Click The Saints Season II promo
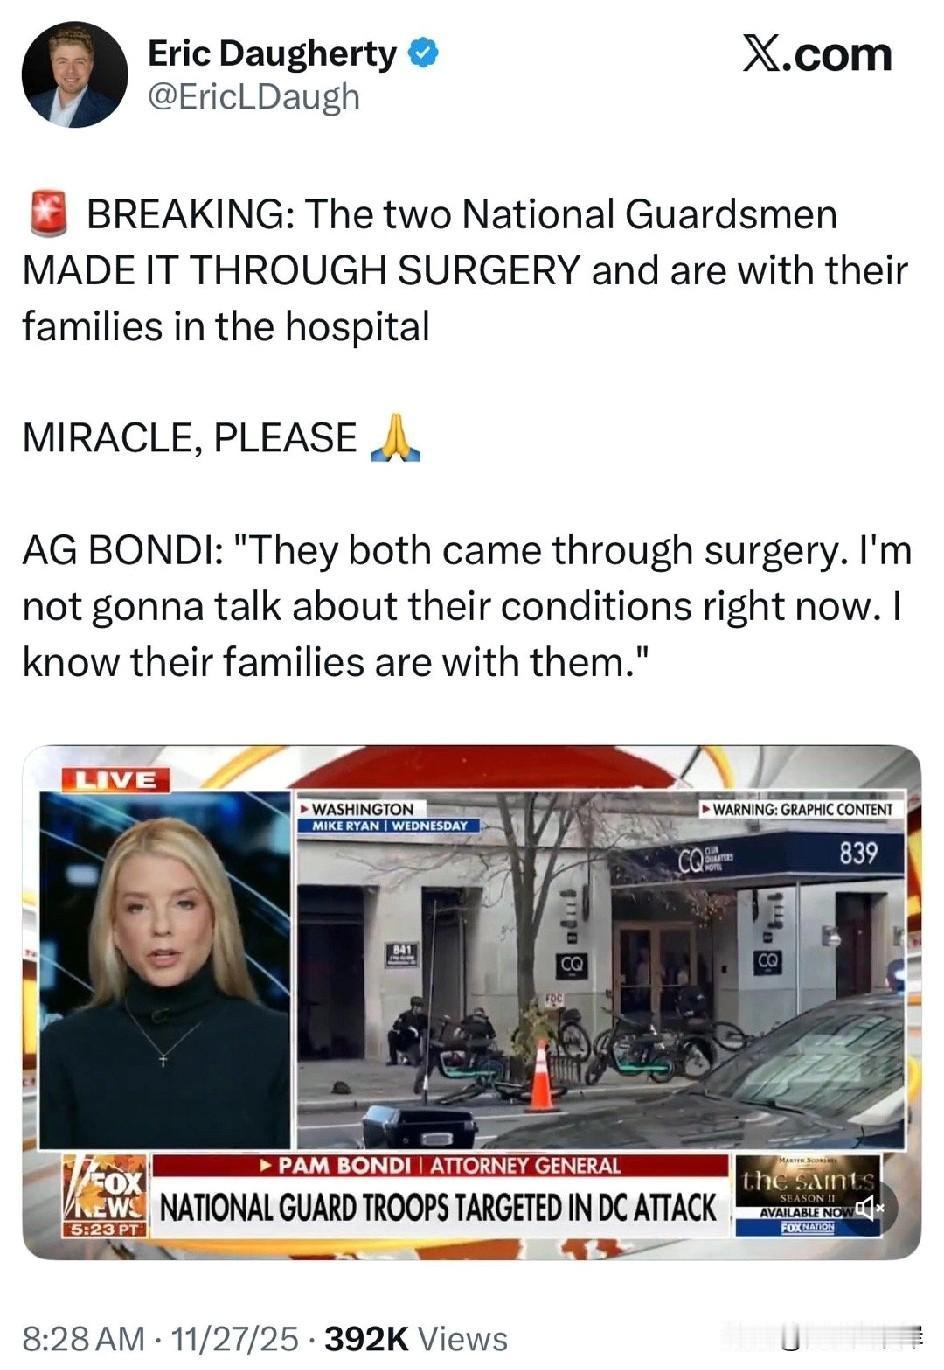The image size is (944, 1370). tap(807, 1195)
